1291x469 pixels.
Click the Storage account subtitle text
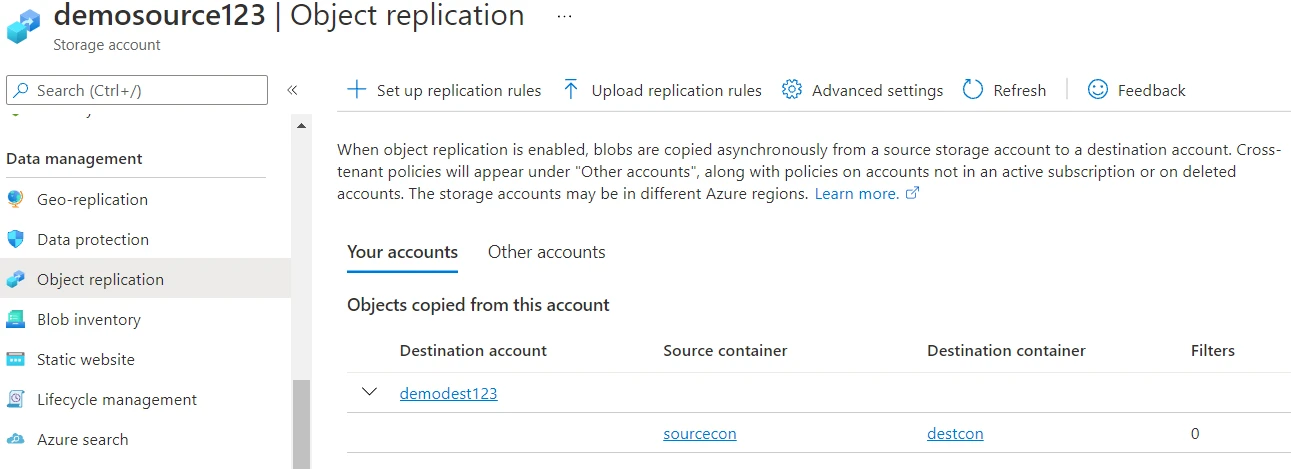coord(107,45)
